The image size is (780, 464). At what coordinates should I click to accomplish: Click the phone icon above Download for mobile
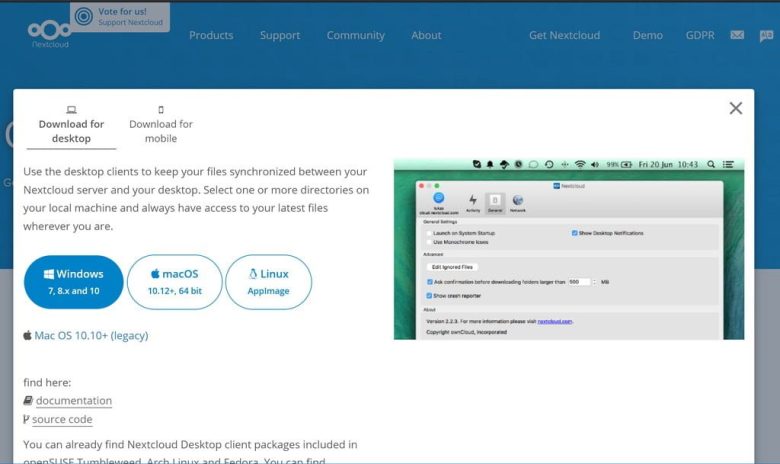[161, 109]
